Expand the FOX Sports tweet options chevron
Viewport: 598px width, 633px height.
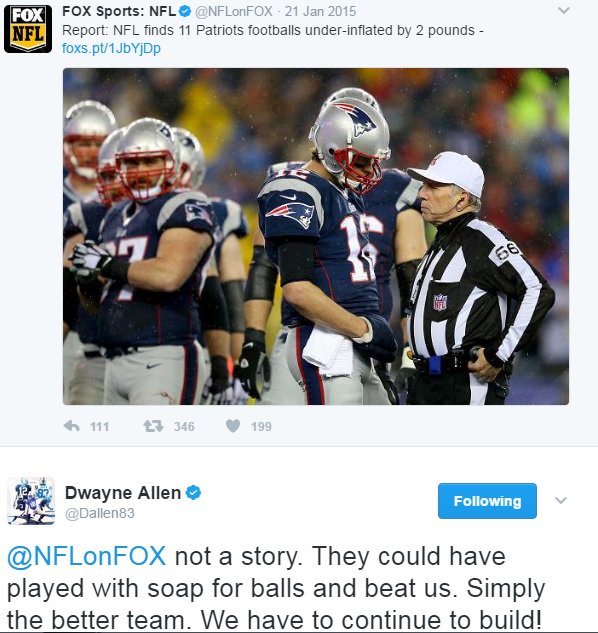click(x=564, y=11)
